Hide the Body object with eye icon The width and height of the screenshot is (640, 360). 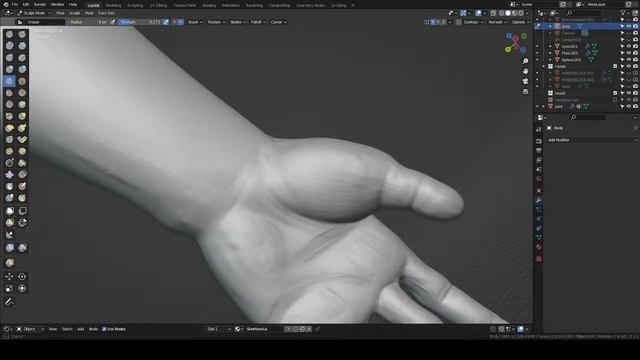[629, 26]
